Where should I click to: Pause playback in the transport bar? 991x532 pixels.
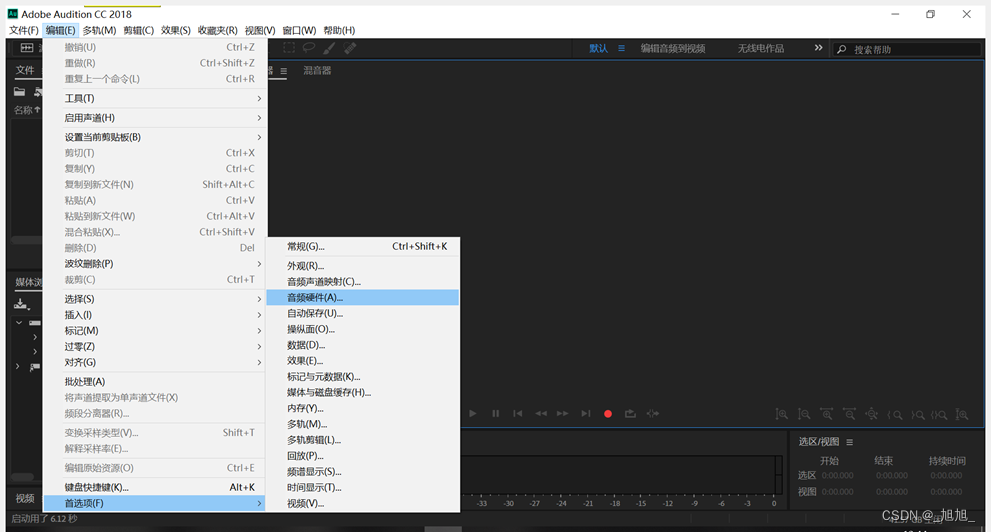tap(496, 414)
